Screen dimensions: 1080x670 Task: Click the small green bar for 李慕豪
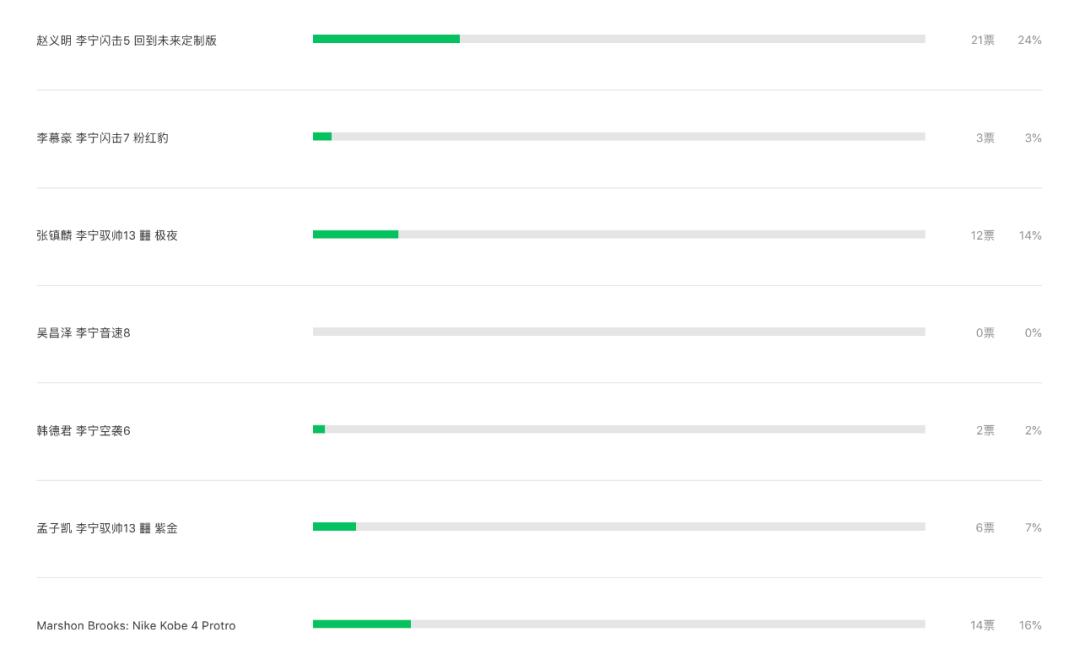click(x=322, y=136)
